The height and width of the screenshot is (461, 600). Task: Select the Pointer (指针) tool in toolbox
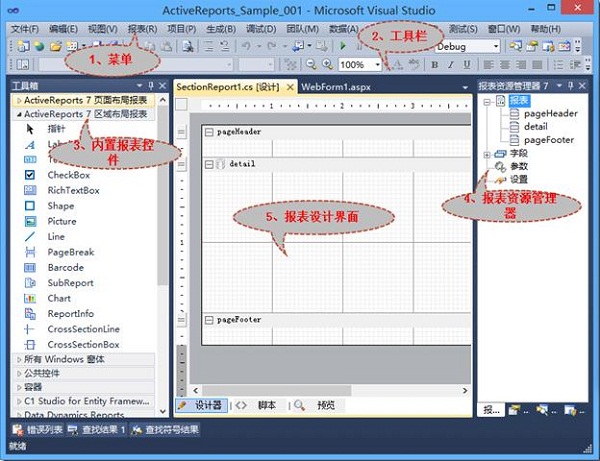coord(56,129)
